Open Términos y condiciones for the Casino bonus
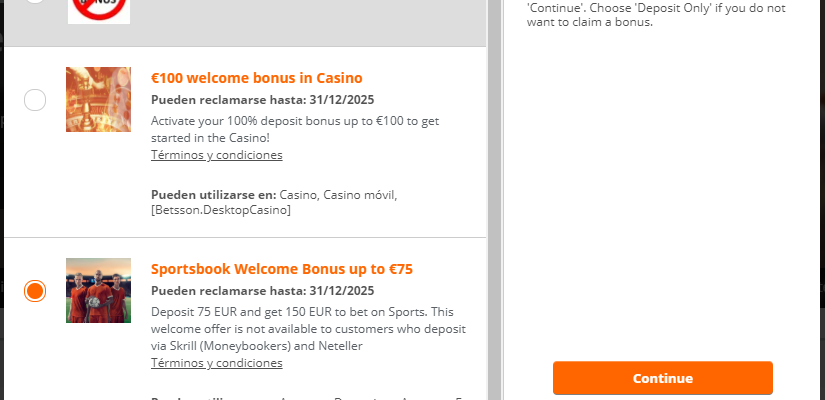This screenshot has height=400, width=825. point(216,155)
